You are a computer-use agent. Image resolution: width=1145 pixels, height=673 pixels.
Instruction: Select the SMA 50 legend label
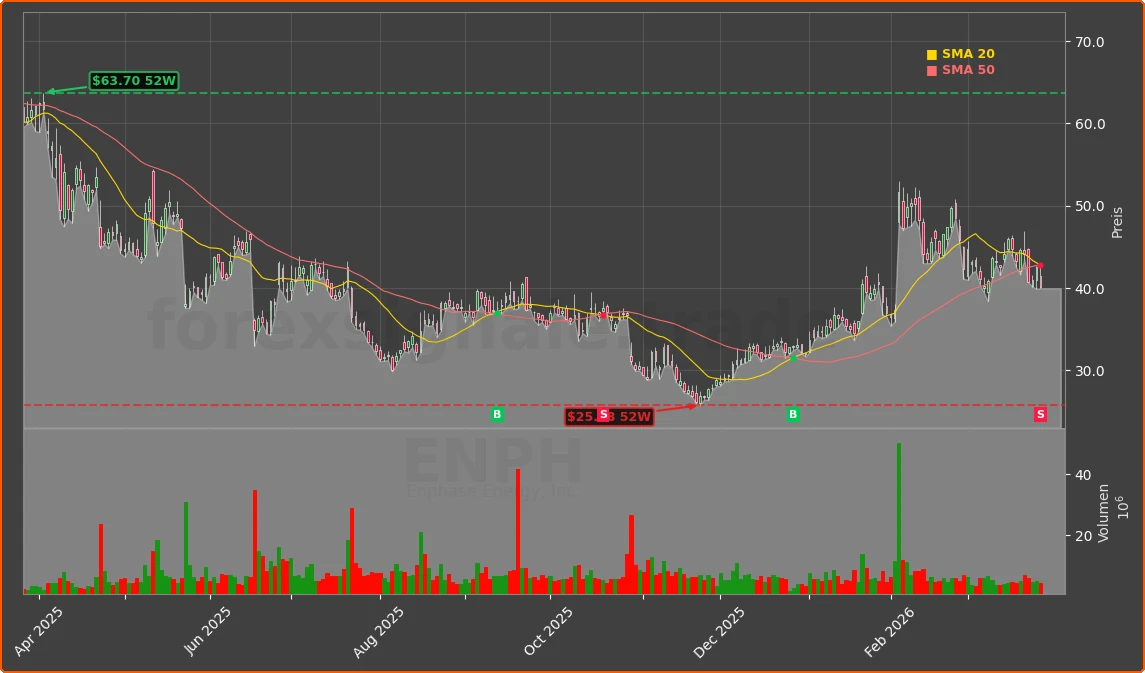point(968,70)
